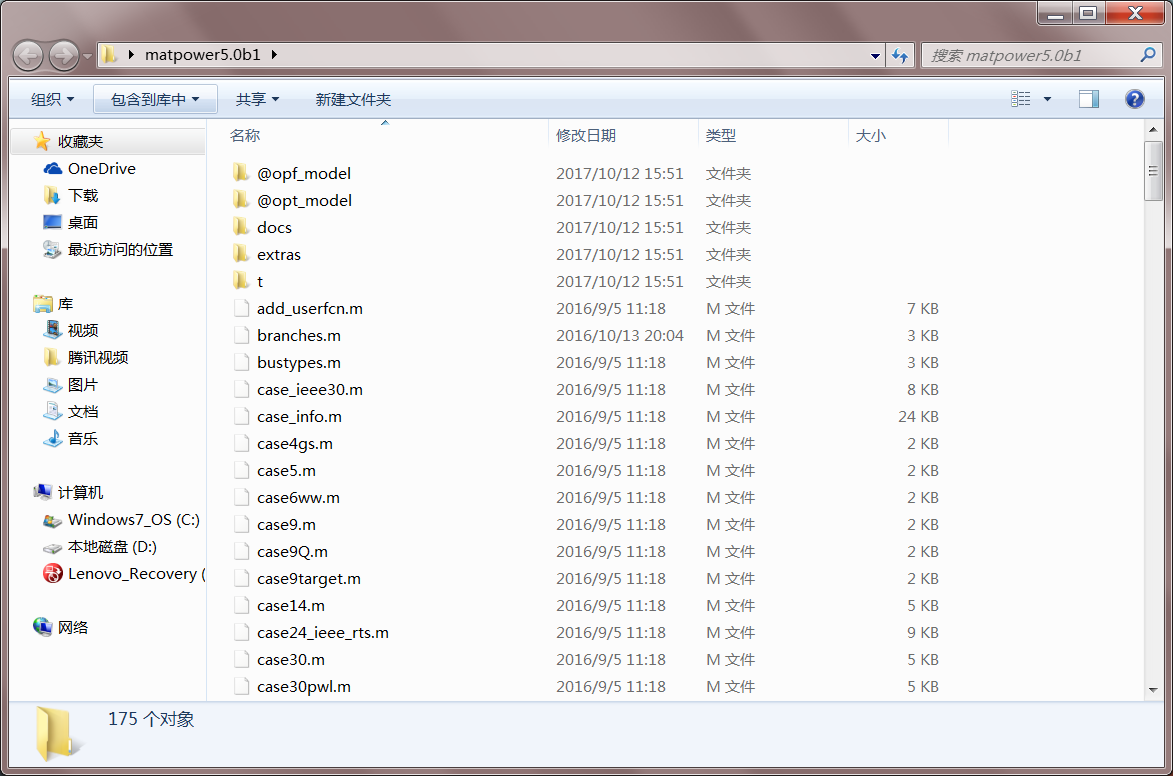Open the 共享 dropdown menu

point(258,99)
